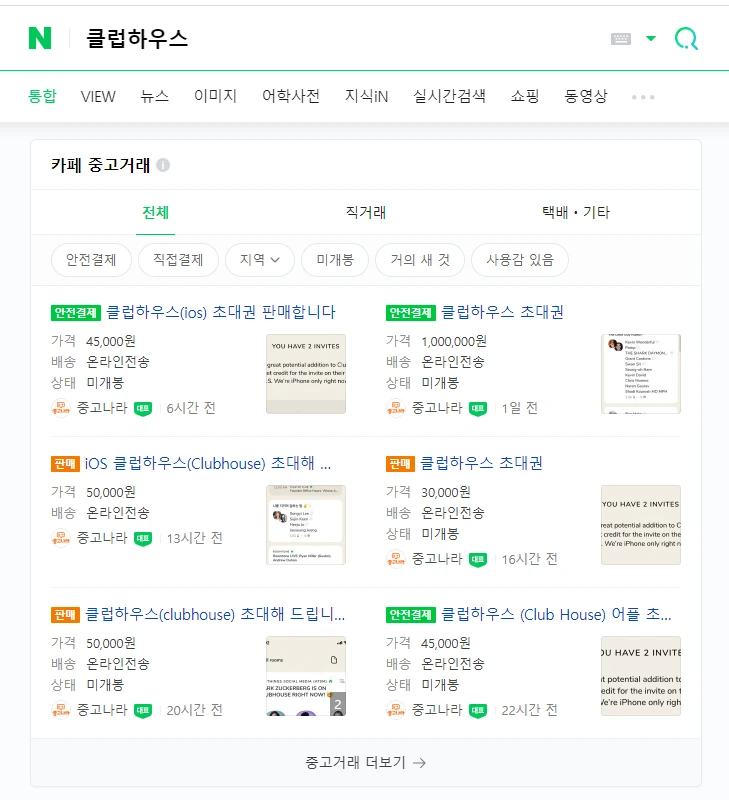Click the green Naver N logo
729x800 pixels.
[40, 38]
